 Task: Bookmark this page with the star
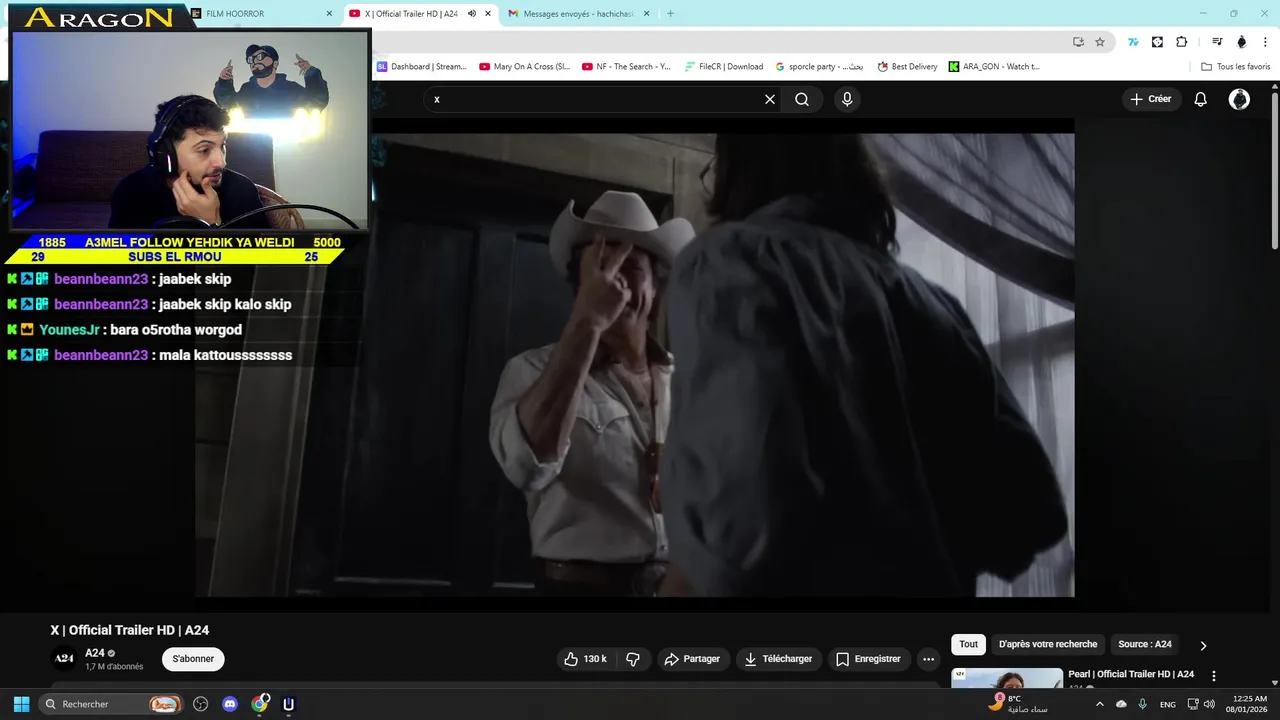coord(1100,42)
